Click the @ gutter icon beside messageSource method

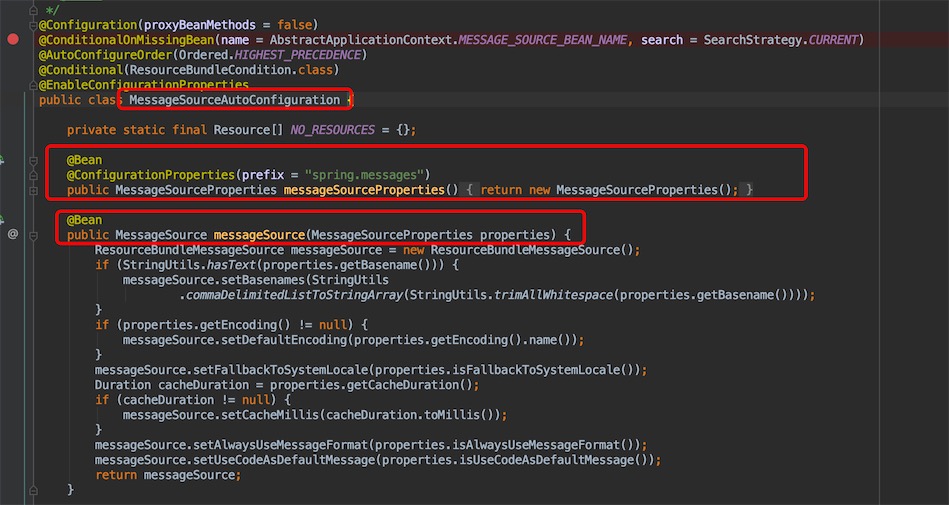(13, 234)
